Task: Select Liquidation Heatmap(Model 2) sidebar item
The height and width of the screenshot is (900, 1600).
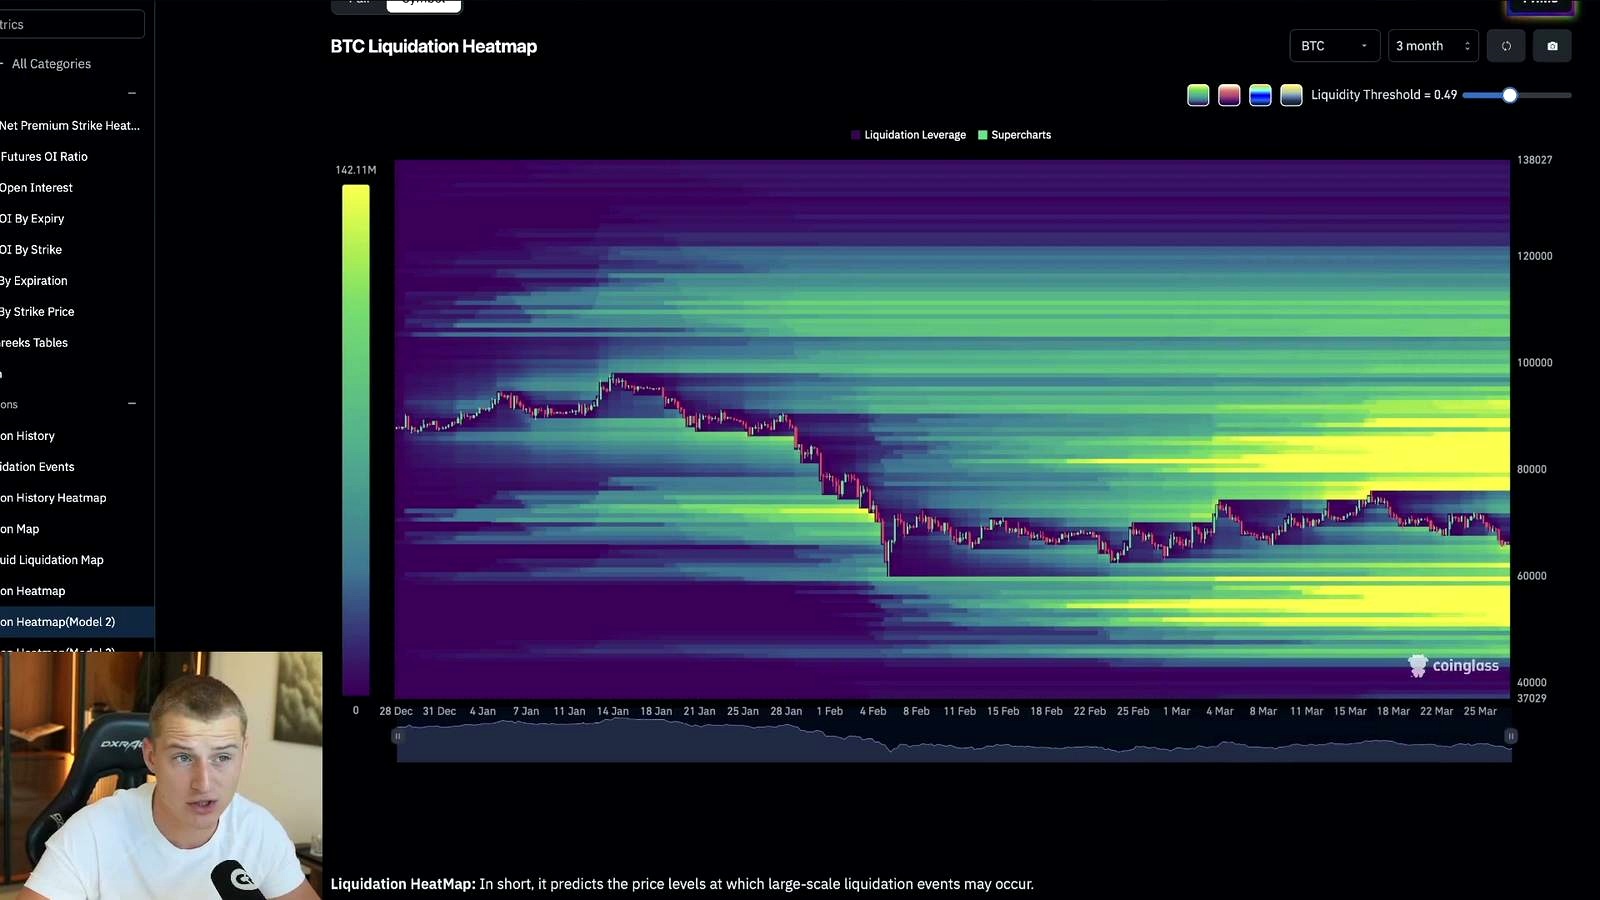Action: (77, 622)
